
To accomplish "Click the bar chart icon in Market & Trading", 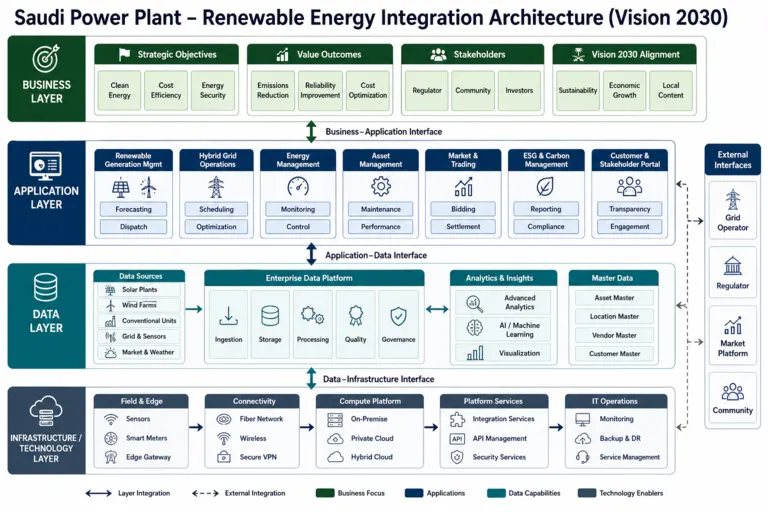I will tap(463, 187).
